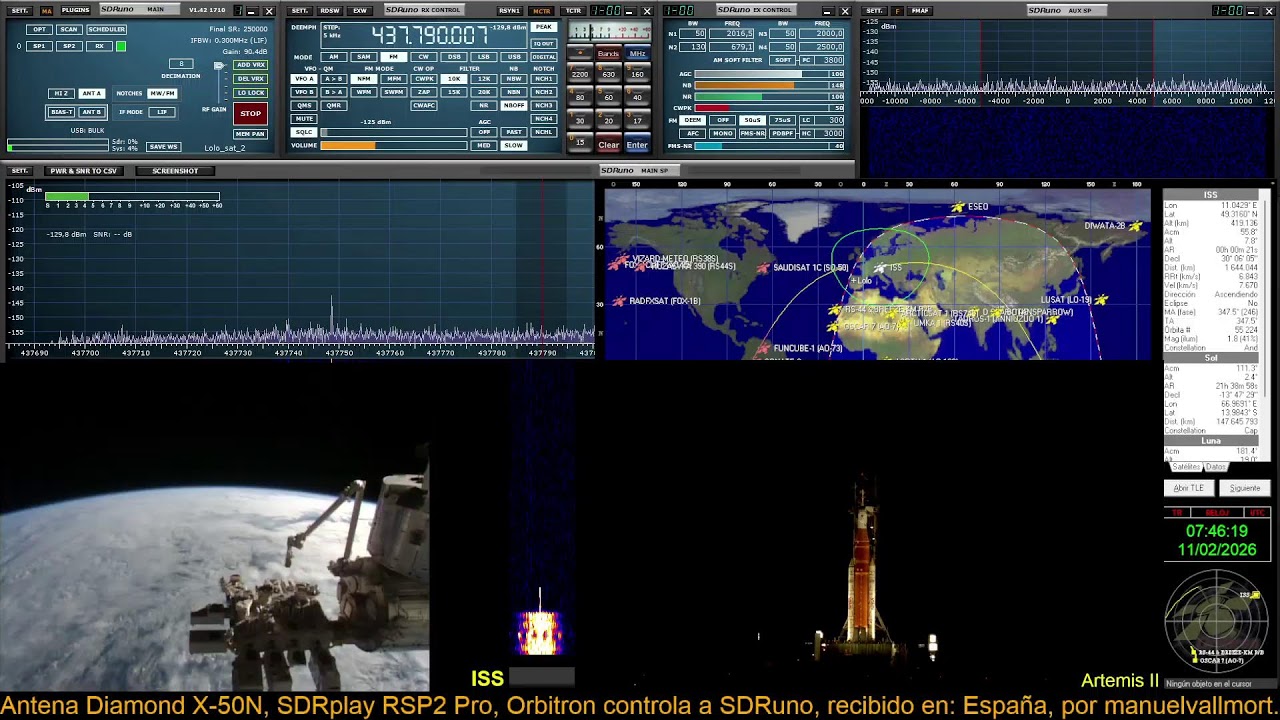Toggle the SQLC squelch button
This screenshot has width=1280, height=720.
click(x=304, y=132)
